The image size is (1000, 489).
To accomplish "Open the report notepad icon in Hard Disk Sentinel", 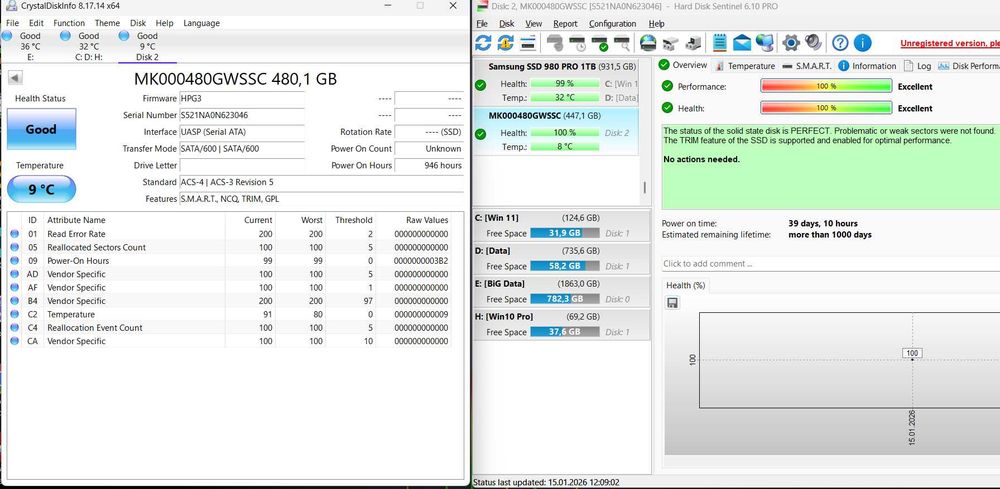I will (720, 43).
